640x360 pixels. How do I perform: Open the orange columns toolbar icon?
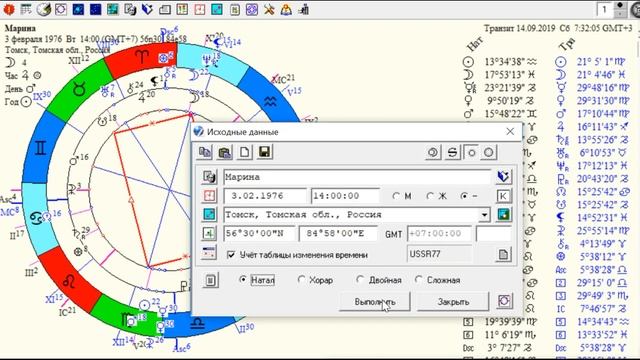click(x=182, y=9)
